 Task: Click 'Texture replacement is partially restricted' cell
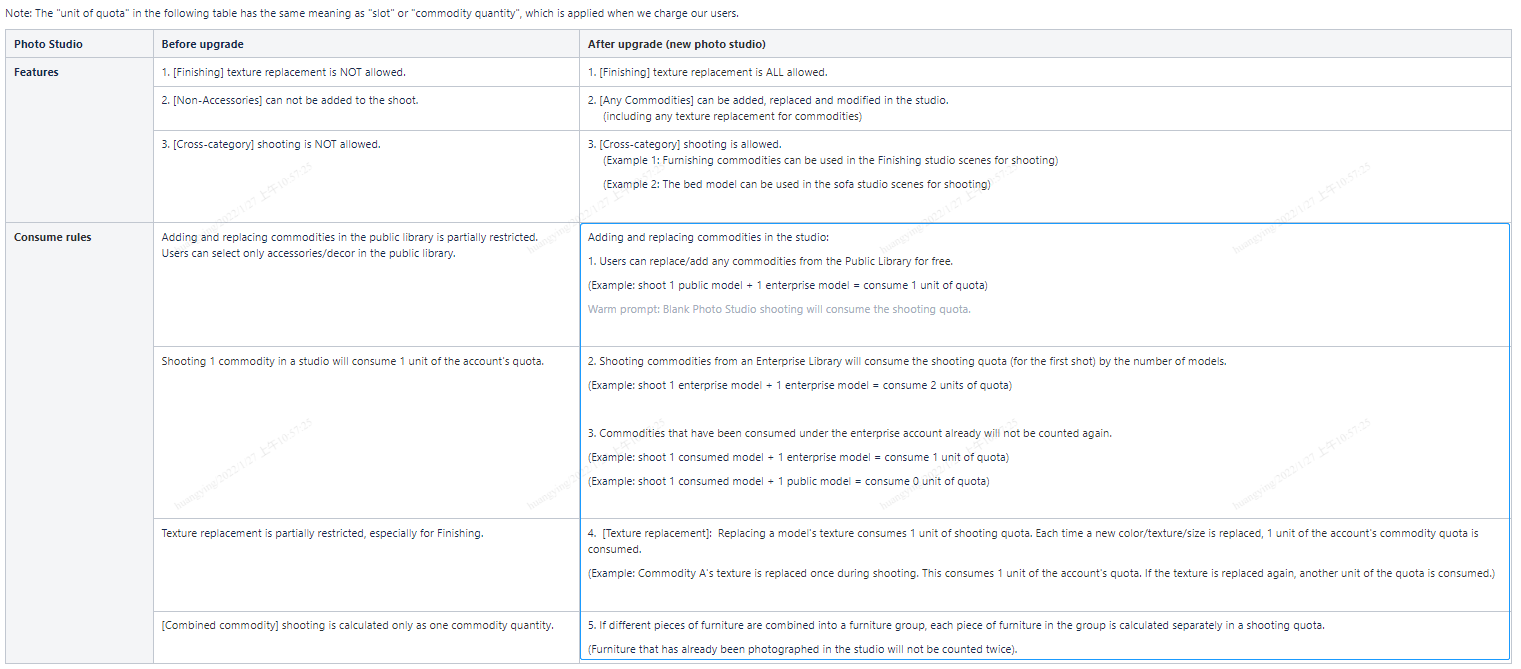click(x=322, y=533)
